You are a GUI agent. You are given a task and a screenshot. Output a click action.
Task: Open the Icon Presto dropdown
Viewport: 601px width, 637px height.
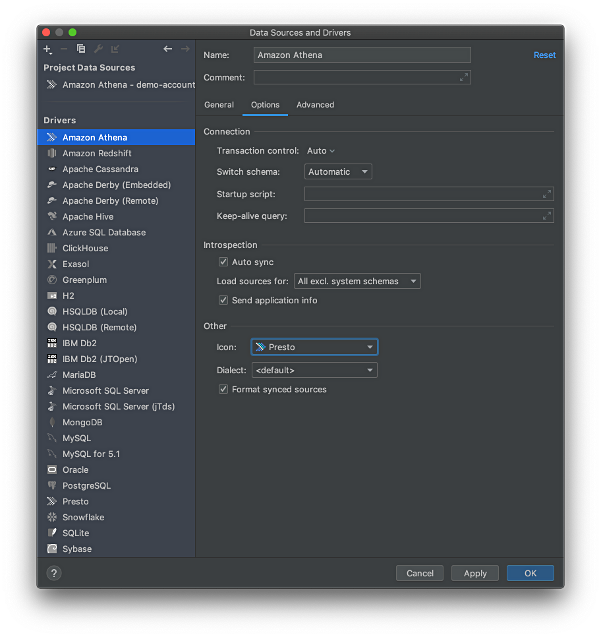tap(315, 347)
